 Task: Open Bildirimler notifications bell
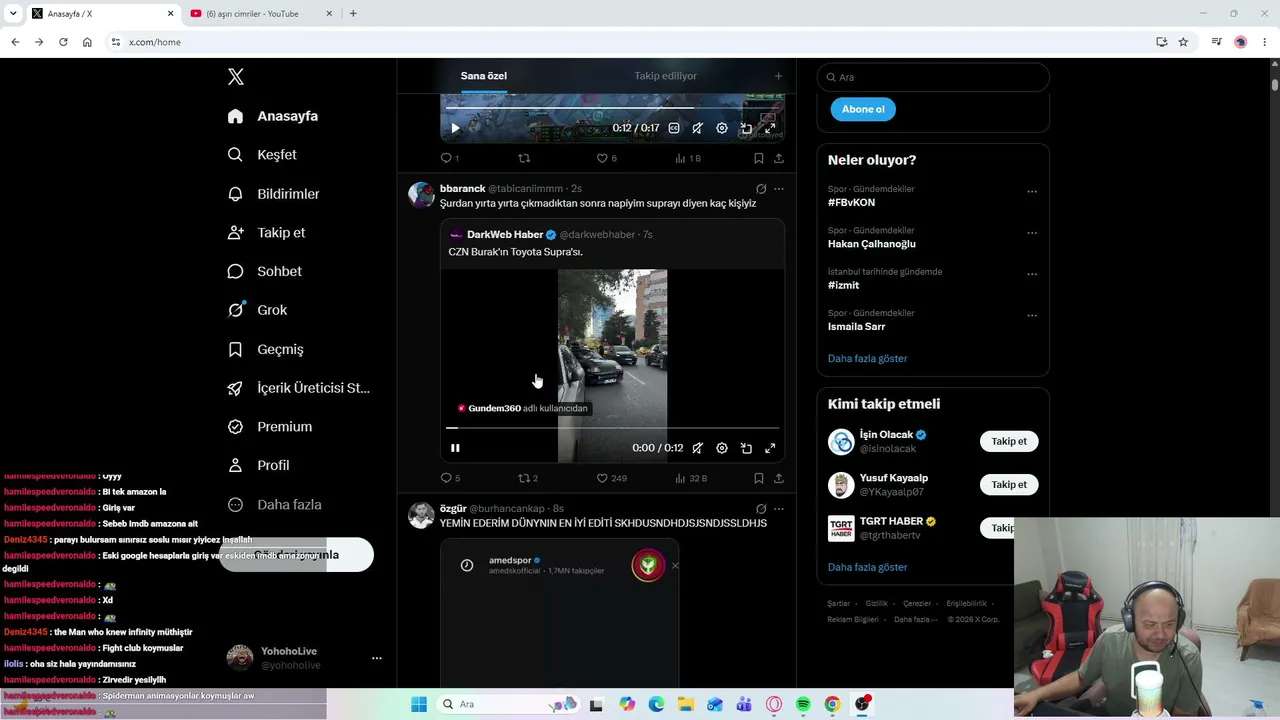pos(273,194)
